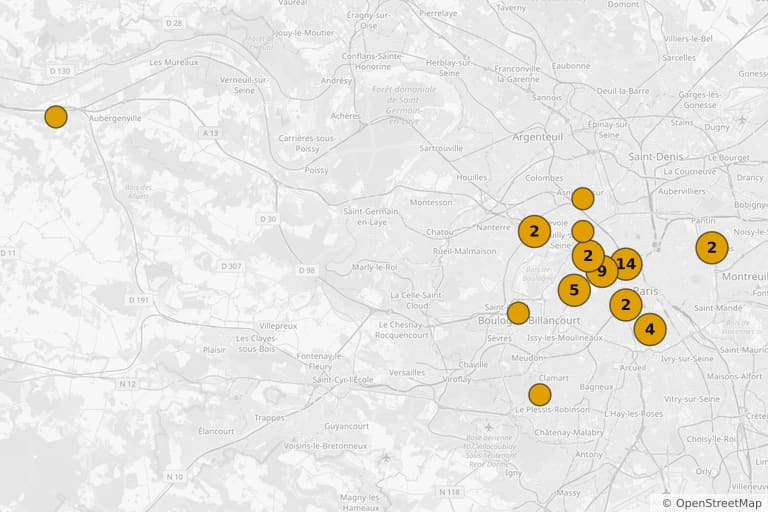The image size is (768, 512).
Task: Open the 2 cluster just above the 4 marker
Action: (x=625, y=305)
